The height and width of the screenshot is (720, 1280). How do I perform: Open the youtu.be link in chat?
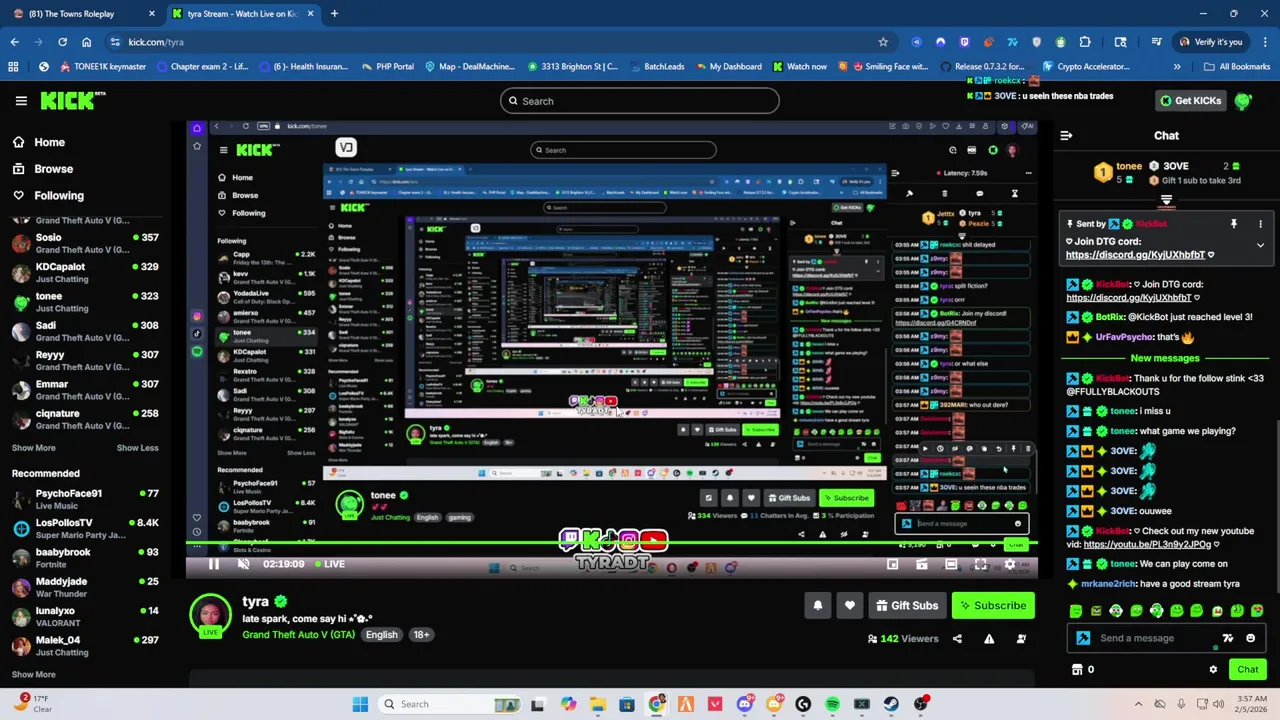(x=1147, y=544)
